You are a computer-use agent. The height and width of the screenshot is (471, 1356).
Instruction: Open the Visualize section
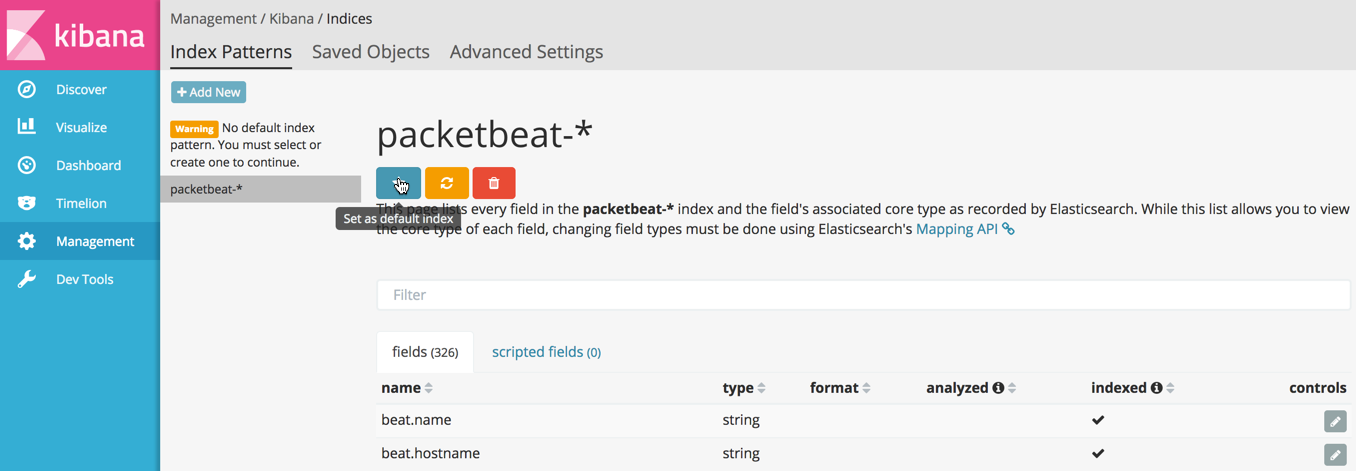pyautogui.click(x=80, y=128)
